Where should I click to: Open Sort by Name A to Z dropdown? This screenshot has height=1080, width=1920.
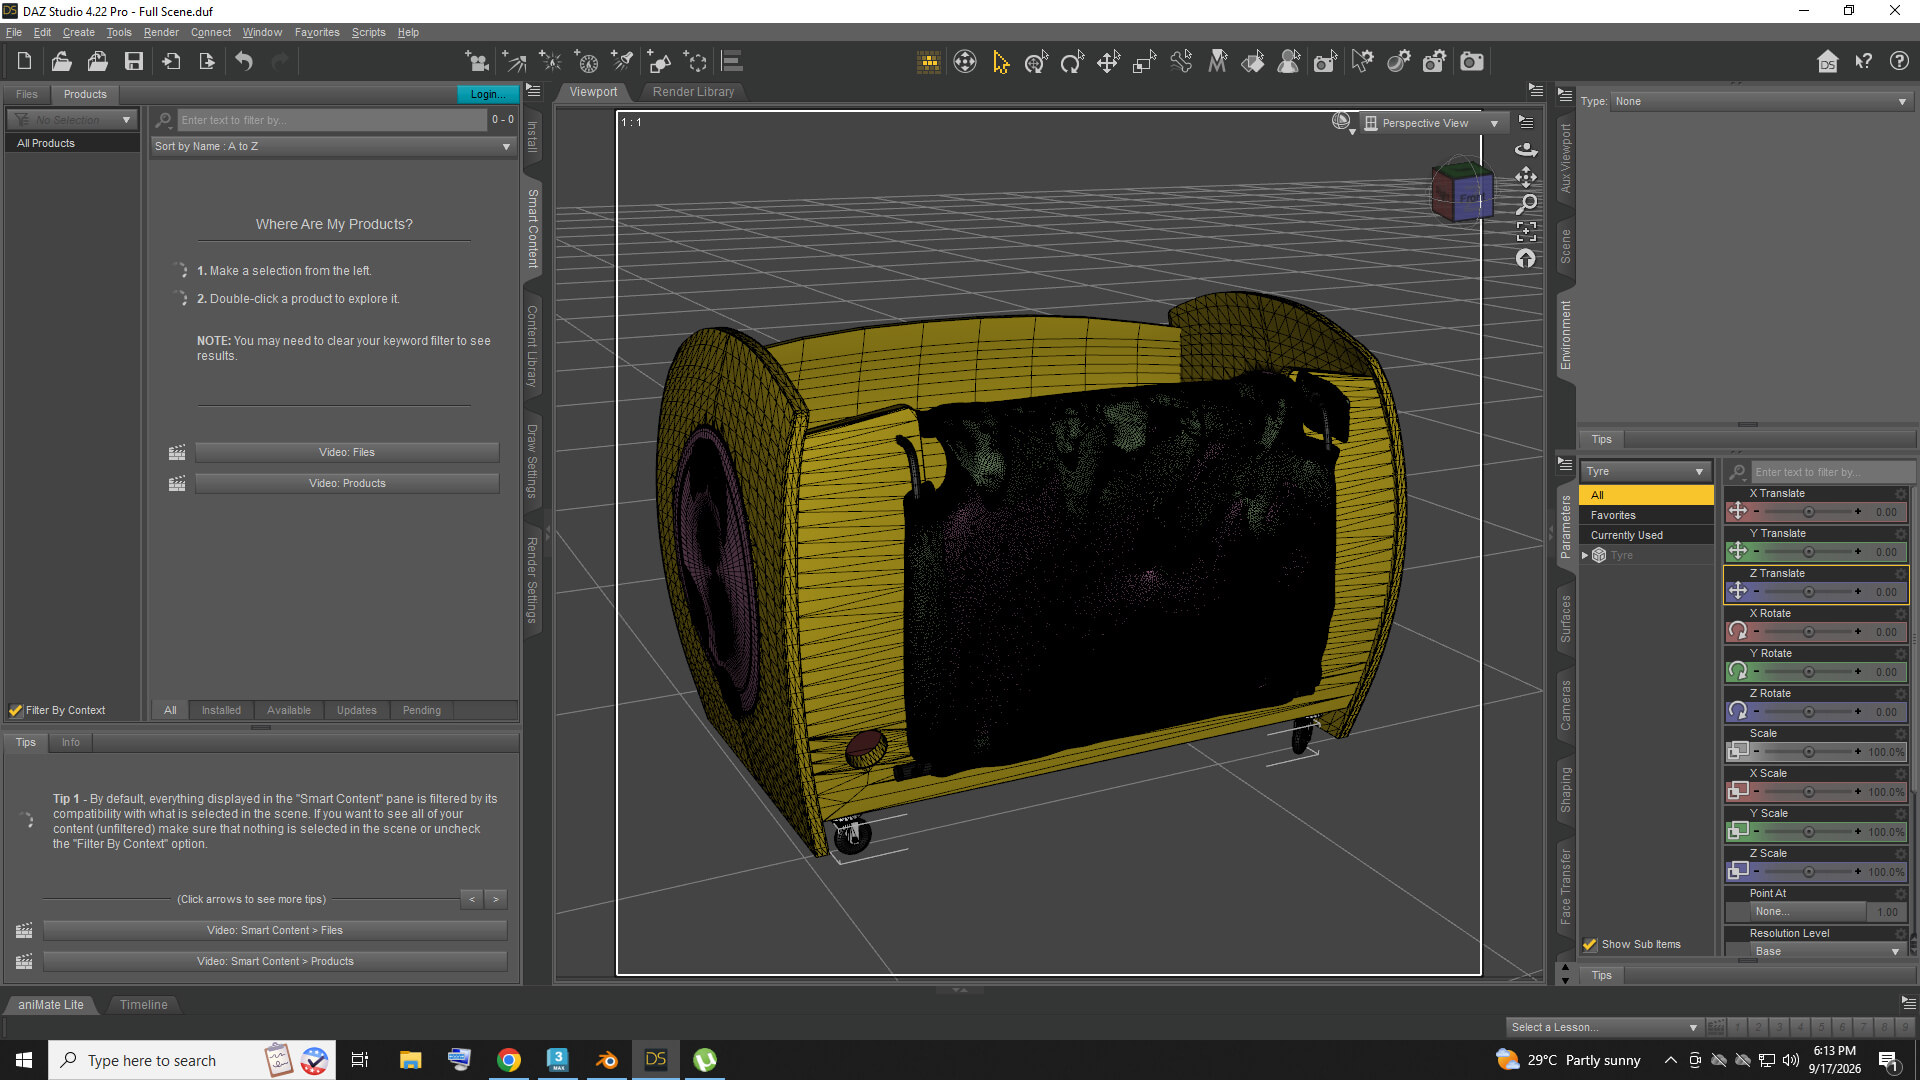[x=333, y=146]
